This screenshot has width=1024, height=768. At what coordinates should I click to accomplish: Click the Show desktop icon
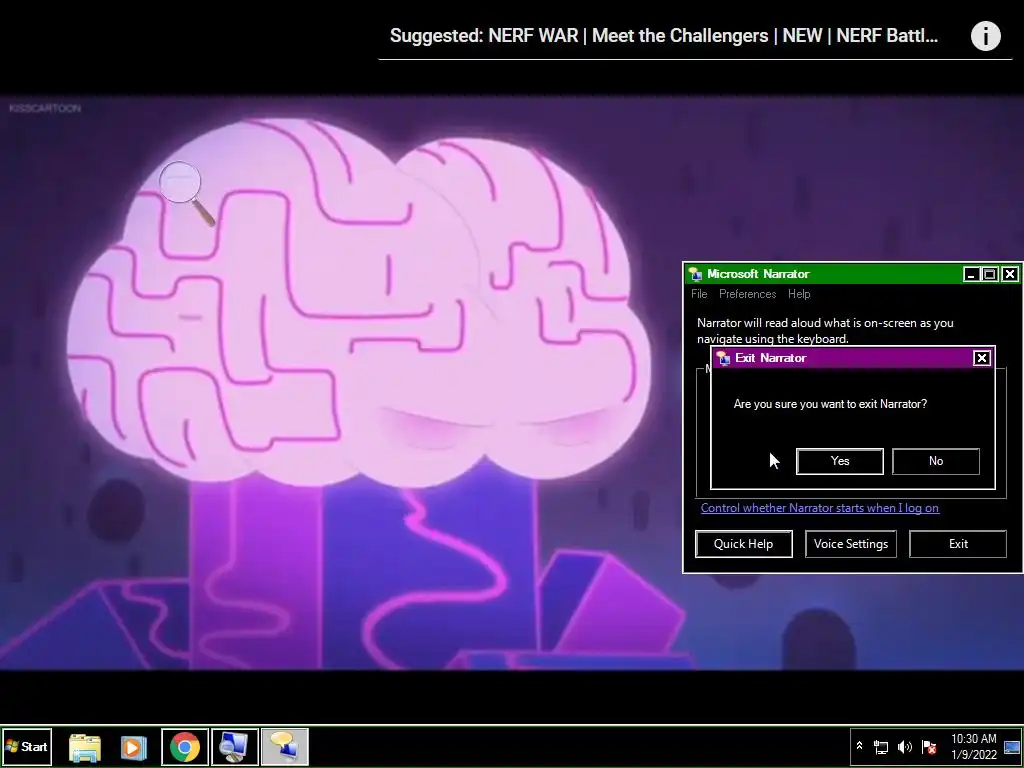1012,747
